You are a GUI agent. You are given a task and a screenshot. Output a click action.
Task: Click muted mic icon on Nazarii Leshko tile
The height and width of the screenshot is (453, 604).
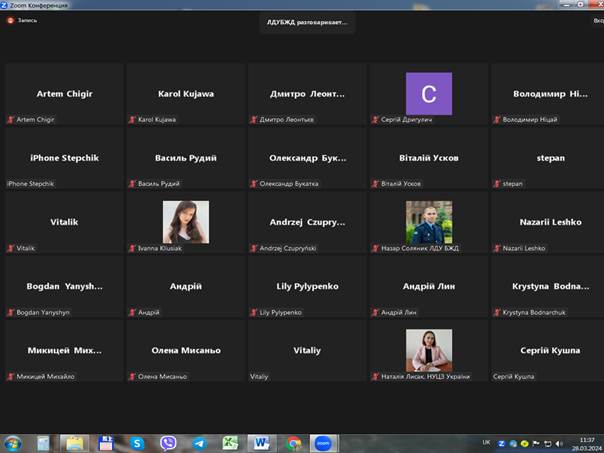496,248
